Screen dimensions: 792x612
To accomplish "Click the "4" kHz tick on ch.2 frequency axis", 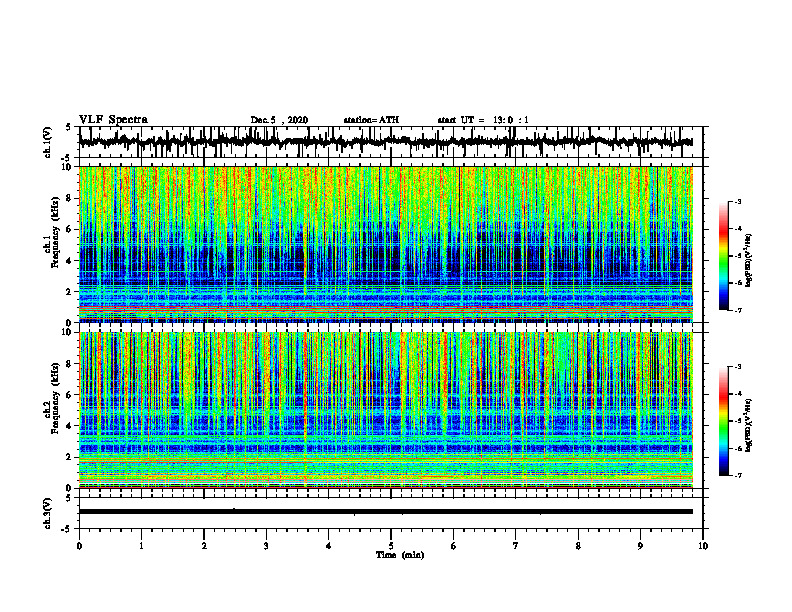I will (70, 426).
